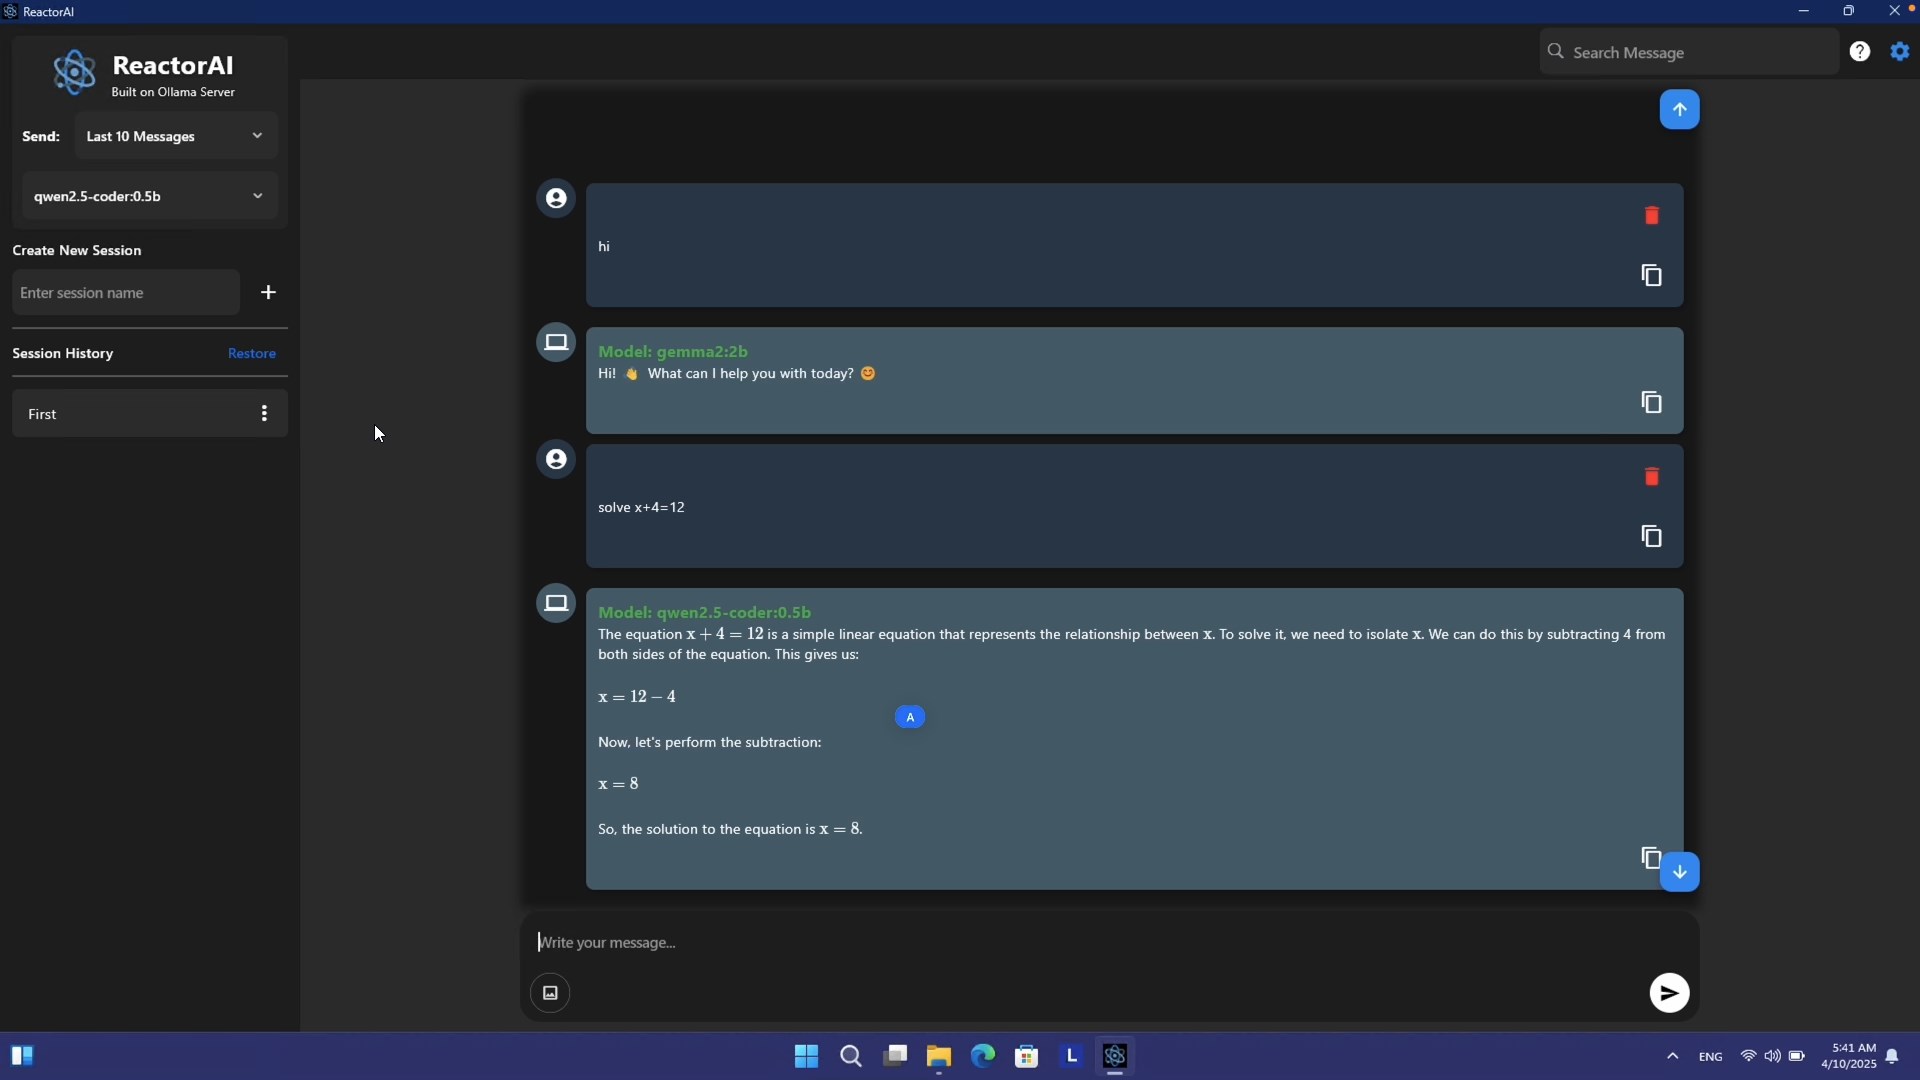The width and height of the screenshot is (1920, 1080).
Task: Open settings with the gear icon
Action: click(x=1900, y=52)
